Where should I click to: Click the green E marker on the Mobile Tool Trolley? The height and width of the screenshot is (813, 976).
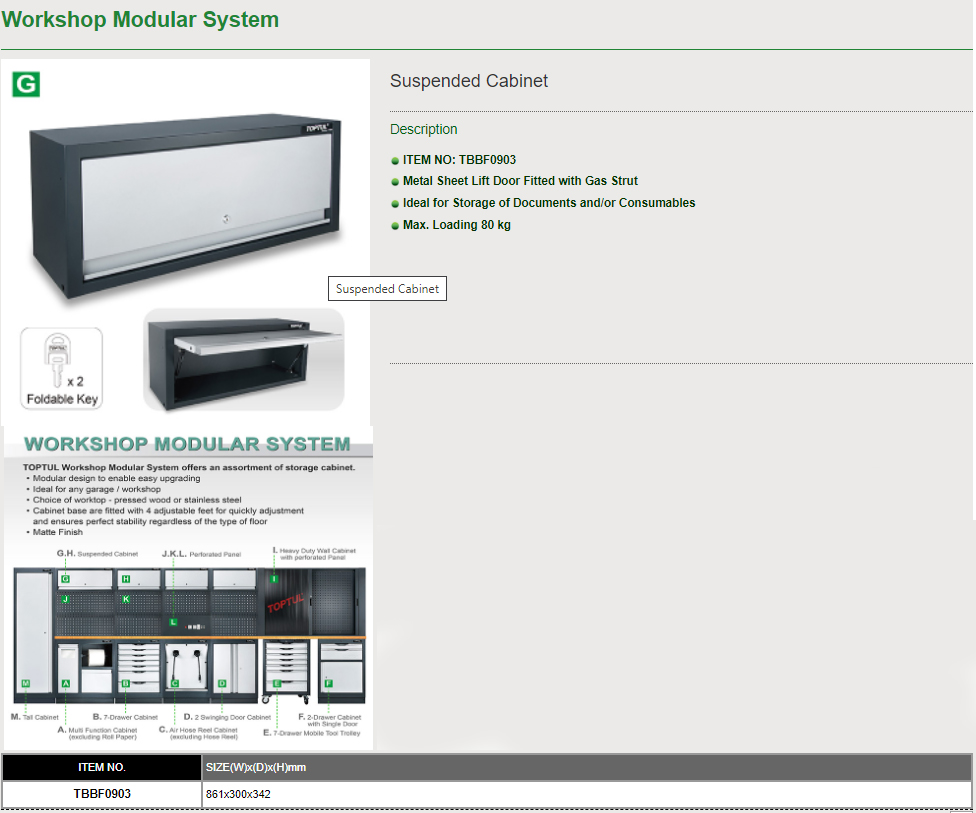(276, 684)
